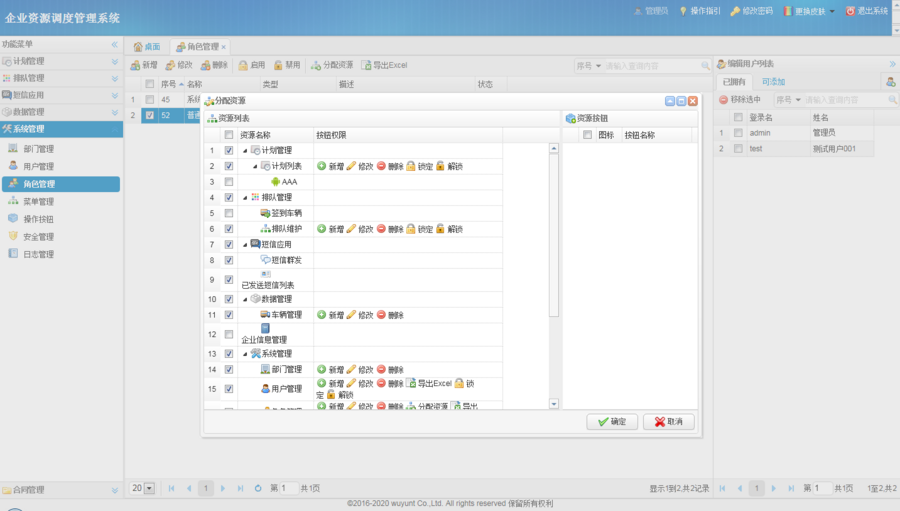Collapse the 计划管理 tree node
900x511 pixels.
coord(245,150)
